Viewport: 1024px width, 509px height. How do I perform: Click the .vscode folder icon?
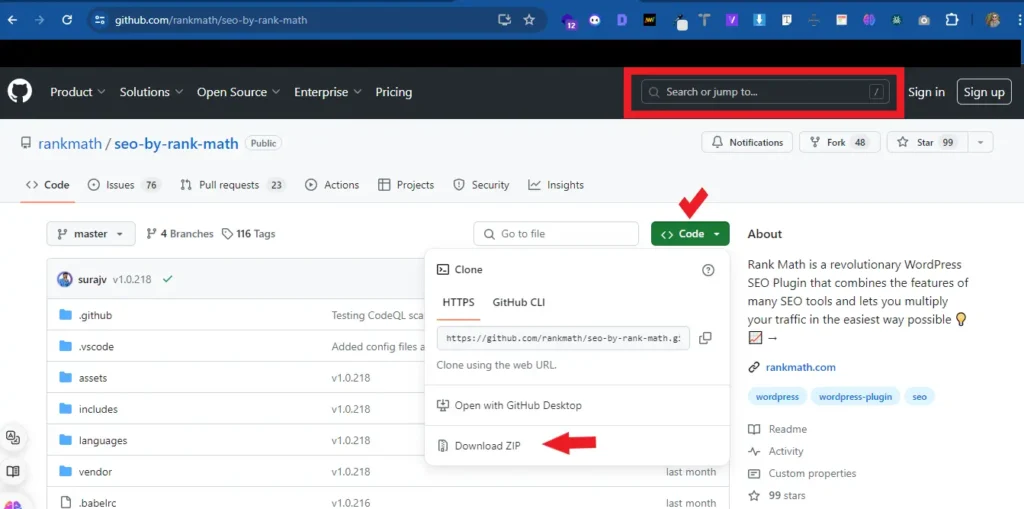point(65,346)
